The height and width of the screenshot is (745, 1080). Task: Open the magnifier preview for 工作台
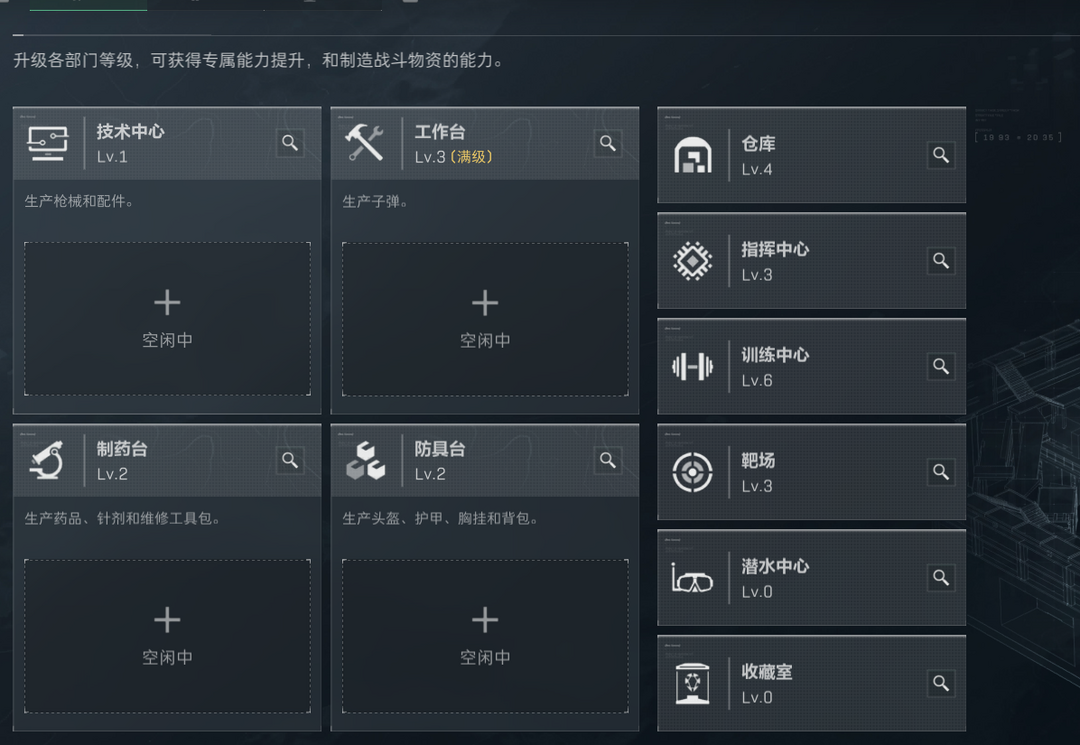click(x=608, y=143)
